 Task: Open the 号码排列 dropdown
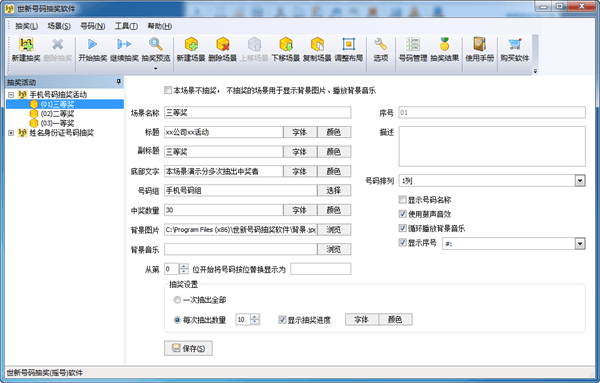[x=580, y=181]
